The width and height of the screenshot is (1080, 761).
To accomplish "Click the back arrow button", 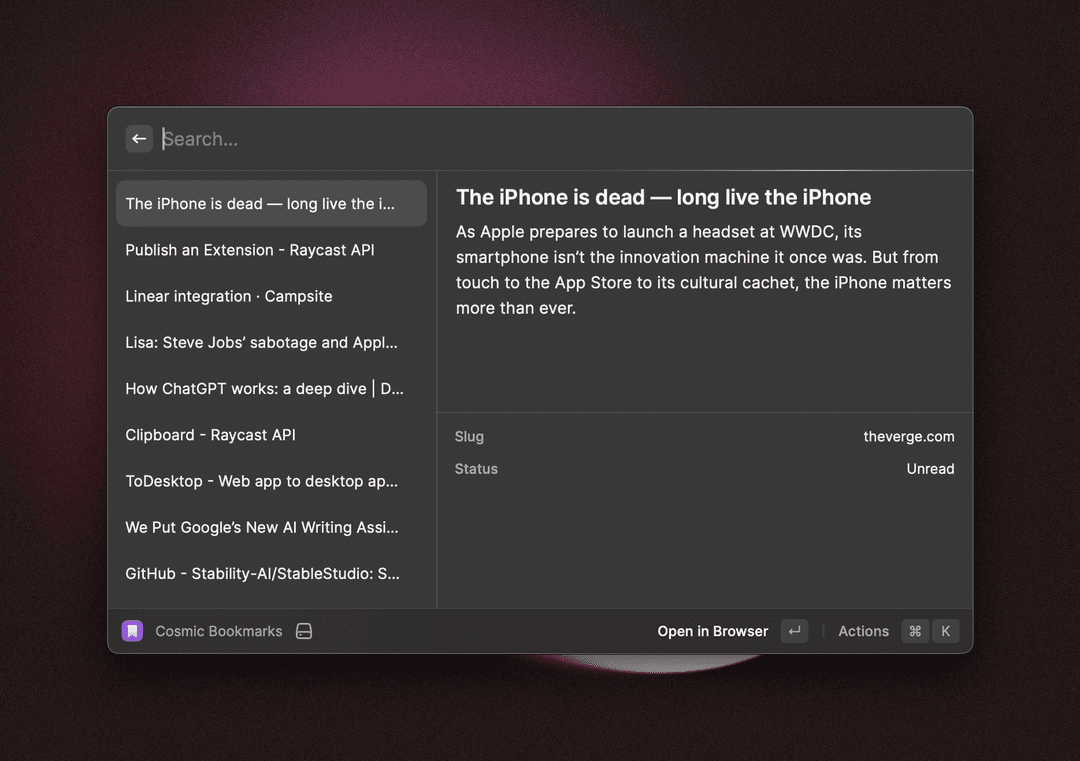I will [x=139, y=138].
